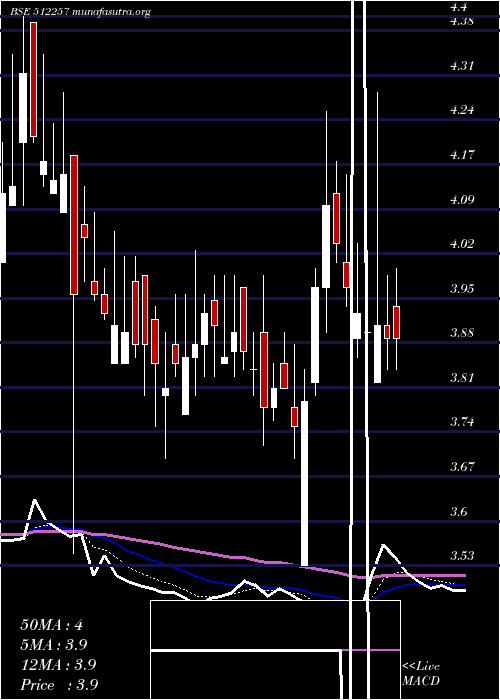Viewport: 500px width, 700px height.
Task: Click the 3.6 price axis label
Action: coord(459,511)
